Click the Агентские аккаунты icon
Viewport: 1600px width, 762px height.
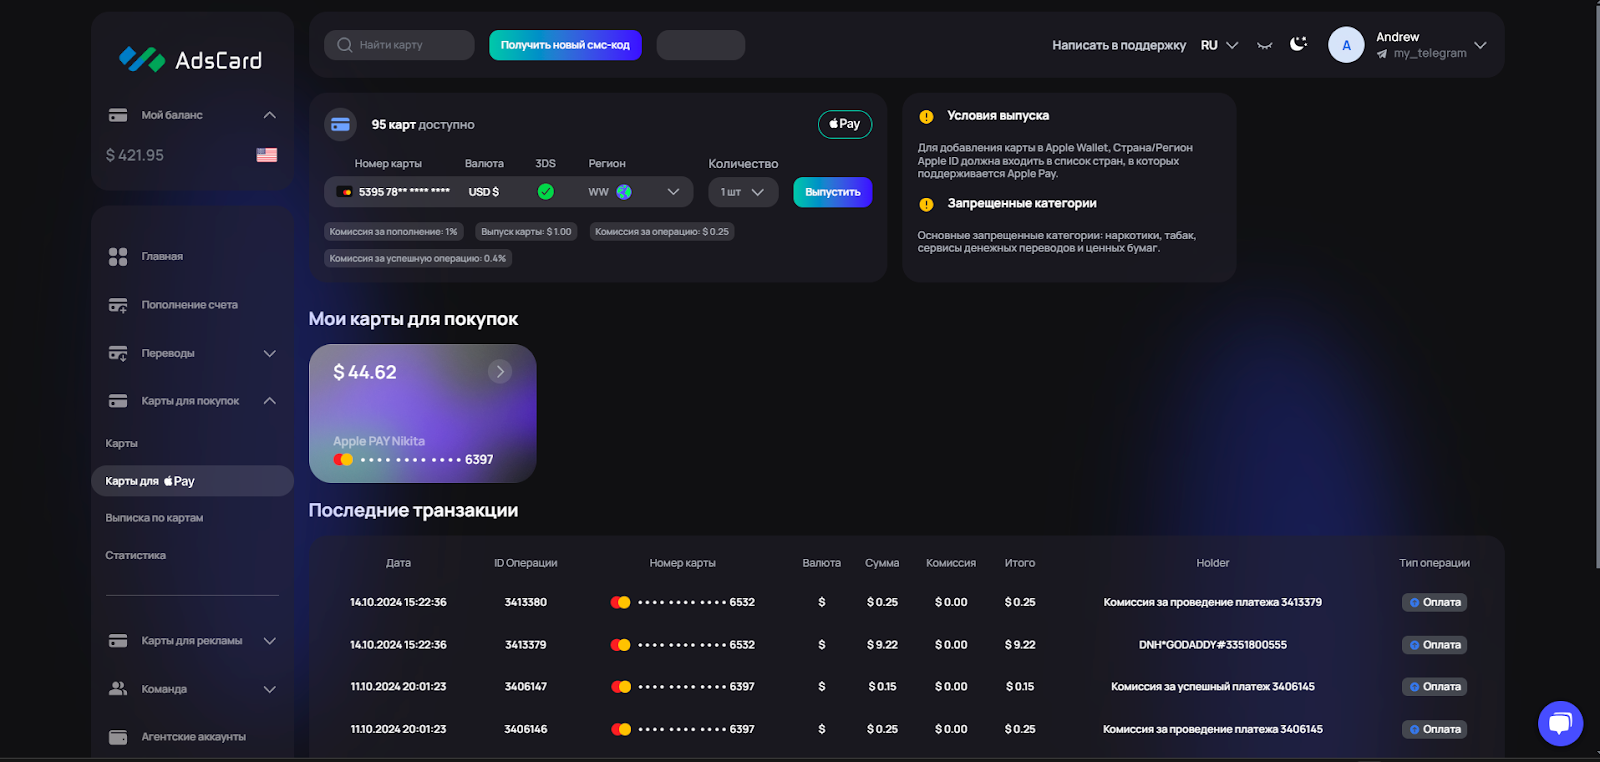pos(118,737)
